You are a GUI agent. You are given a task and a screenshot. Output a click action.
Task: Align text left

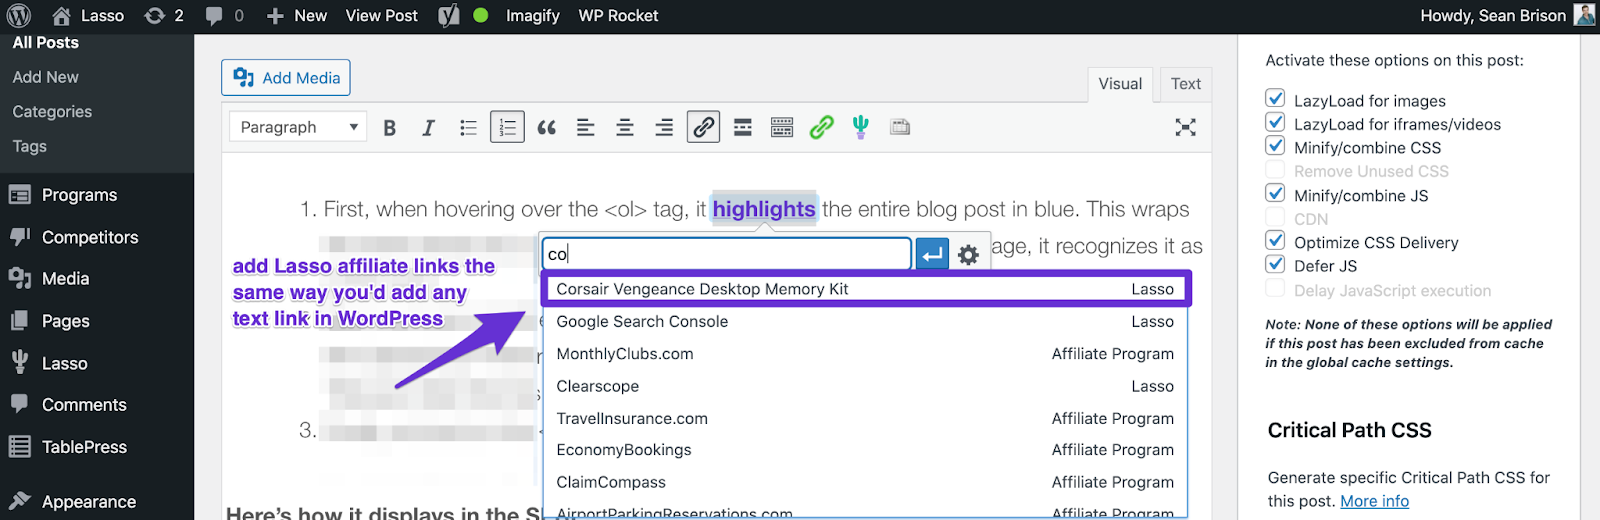click(586, 127)
